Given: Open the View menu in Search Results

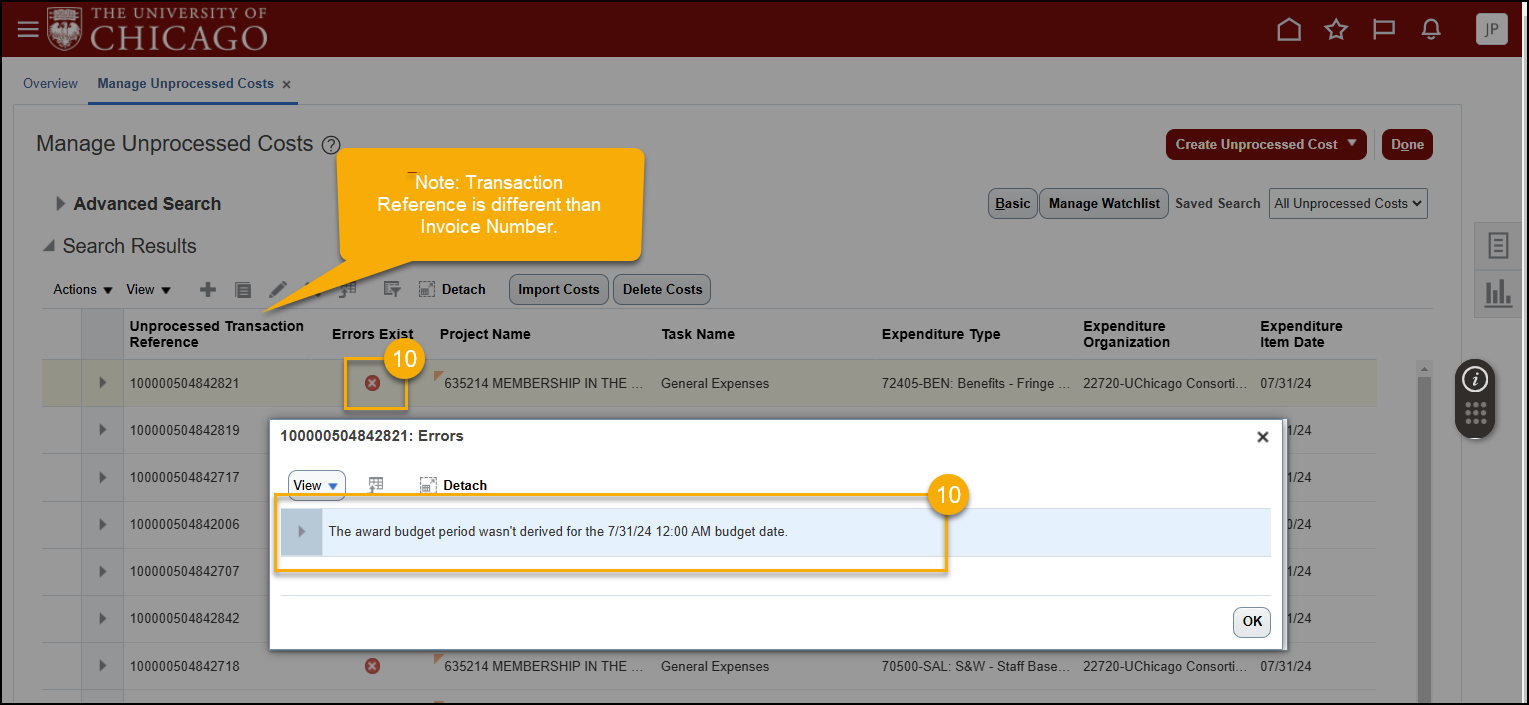Looking at the screenshot, I should (x=149, y=289).
